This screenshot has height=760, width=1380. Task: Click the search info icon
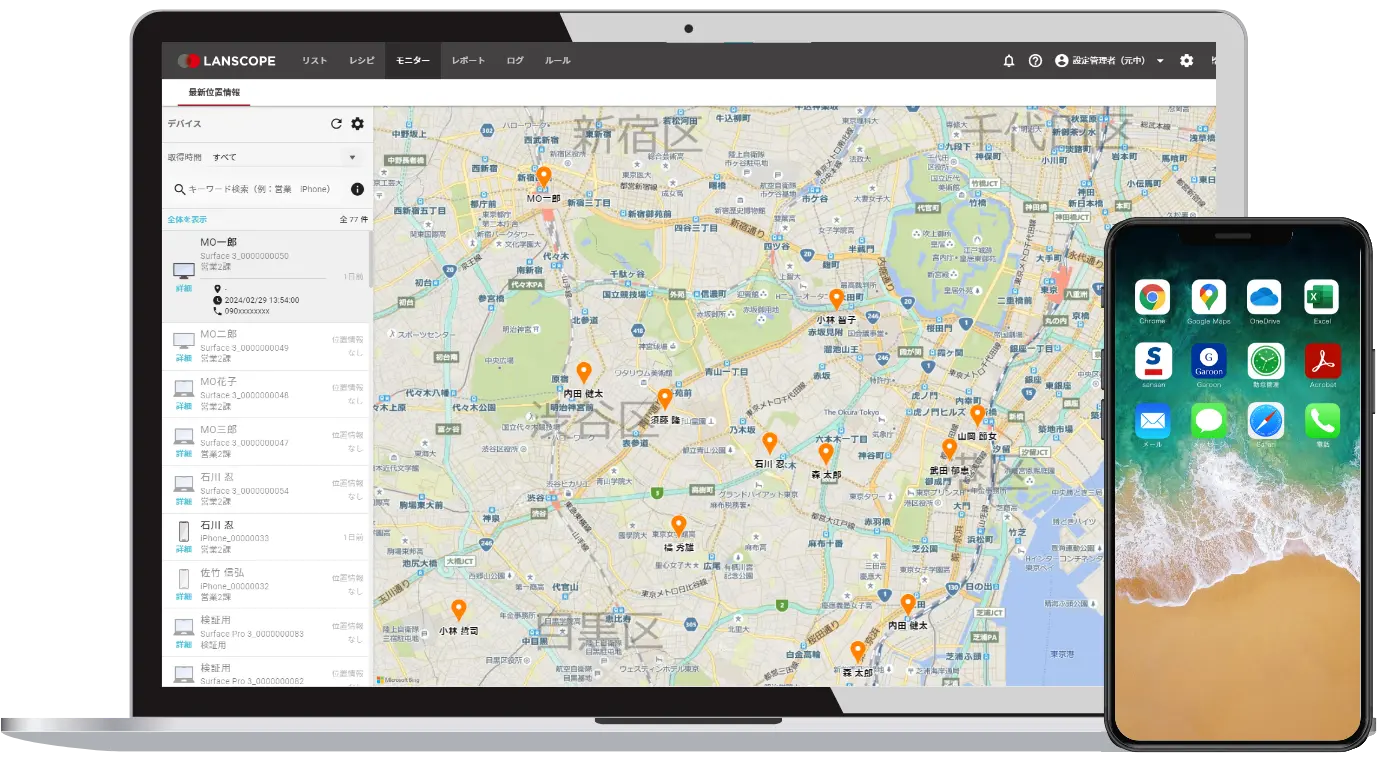pos(357,189)
